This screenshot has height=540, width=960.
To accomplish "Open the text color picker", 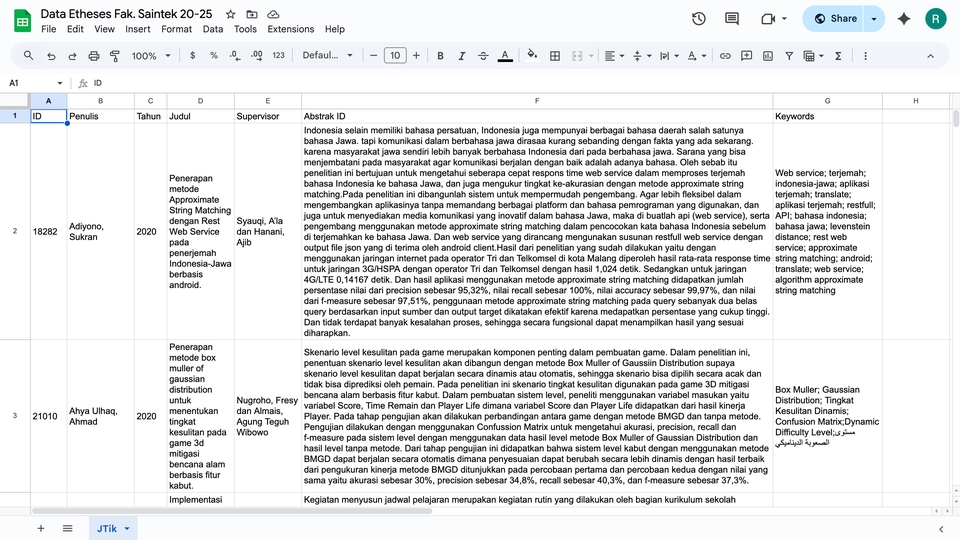I will pos(505,56).
